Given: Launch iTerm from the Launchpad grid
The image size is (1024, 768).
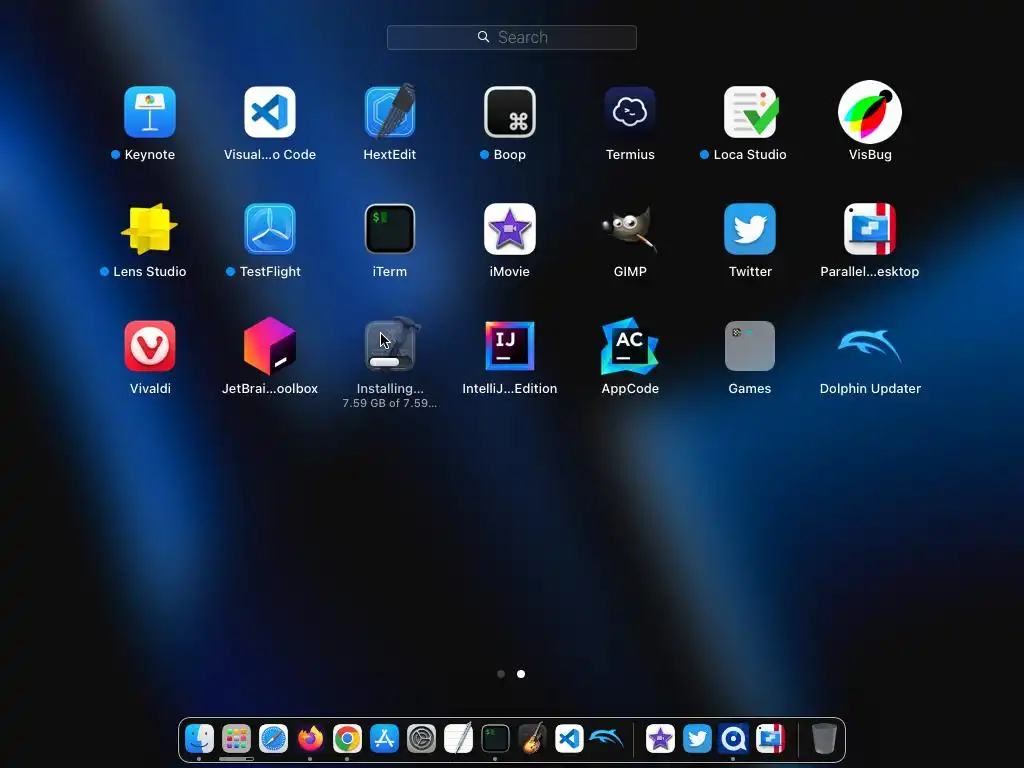Looking at the screenshot, I should tap(390, 229).
